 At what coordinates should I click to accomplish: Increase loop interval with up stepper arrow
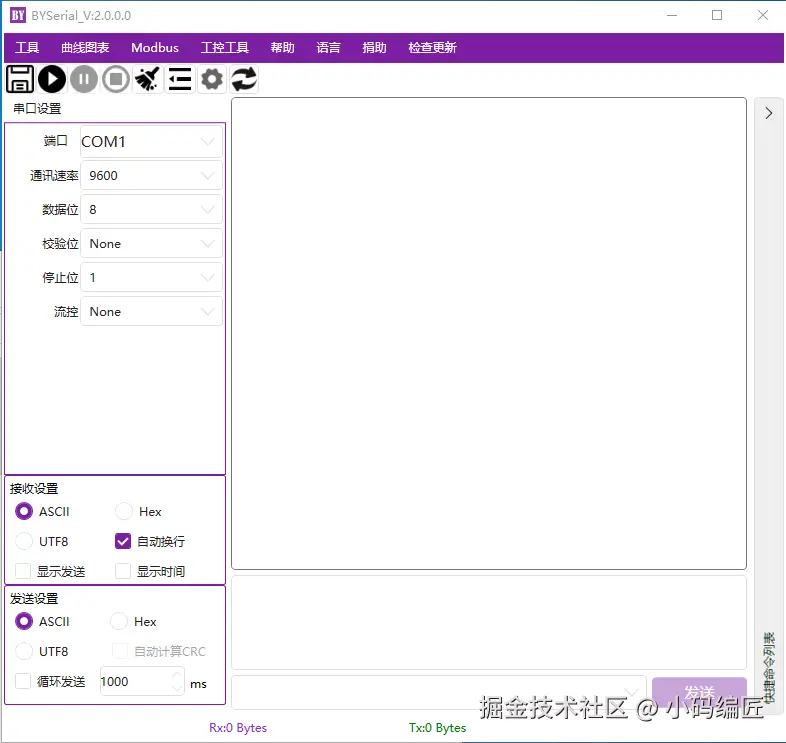pos(177,675)
